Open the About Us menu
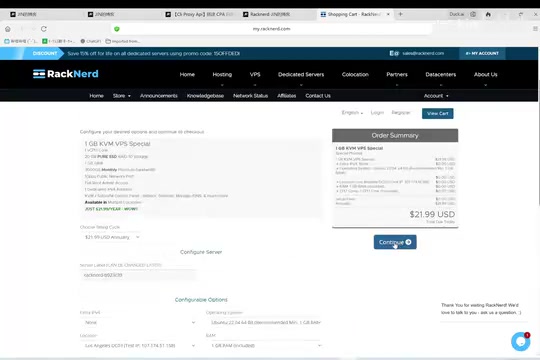The height and width of the screenshot is (360, 540). pyautogui.click(x=486, y=74)
